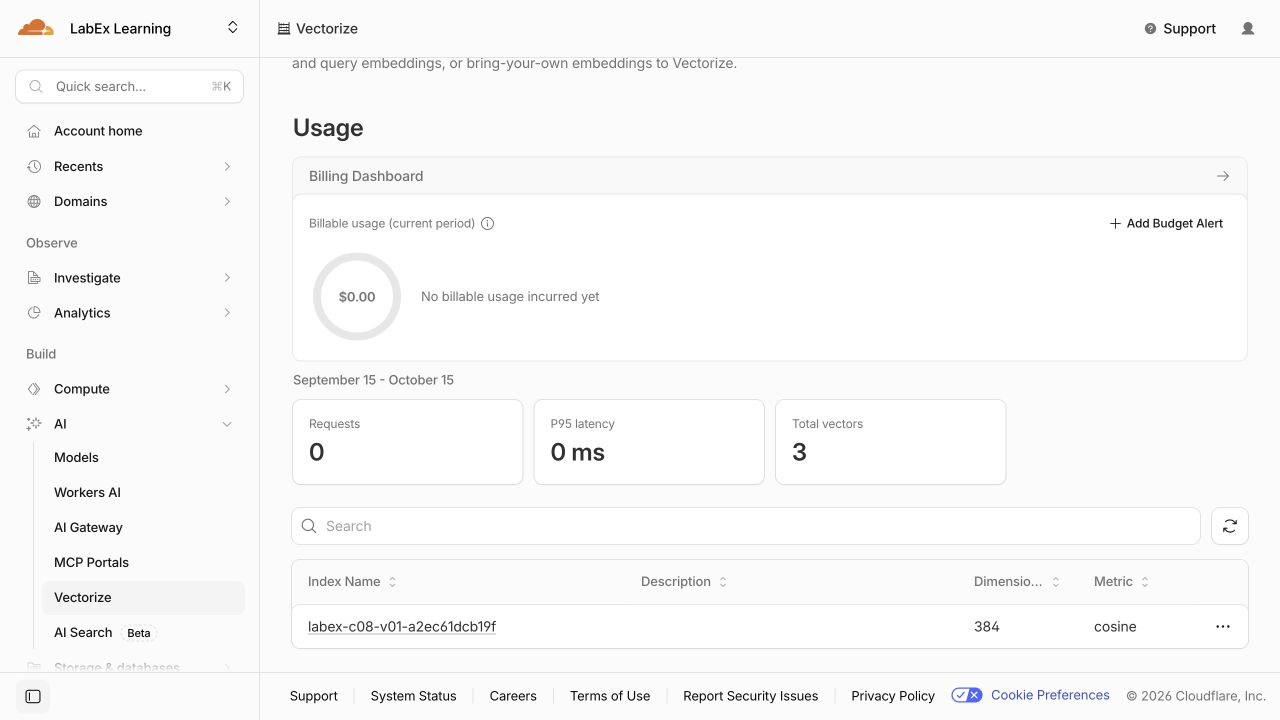Open the footer Support link
The image size is (1280, 720).
[314, 696]
